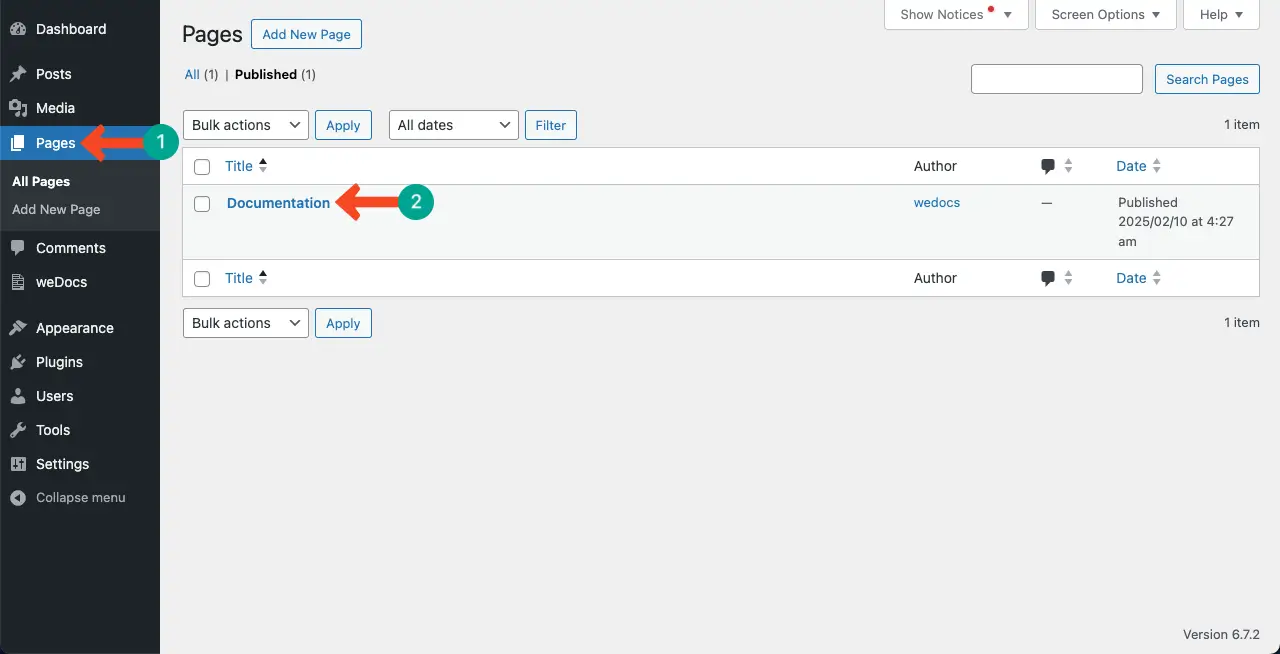Click sort arrows next to footer Title

(x=263, y=278)
